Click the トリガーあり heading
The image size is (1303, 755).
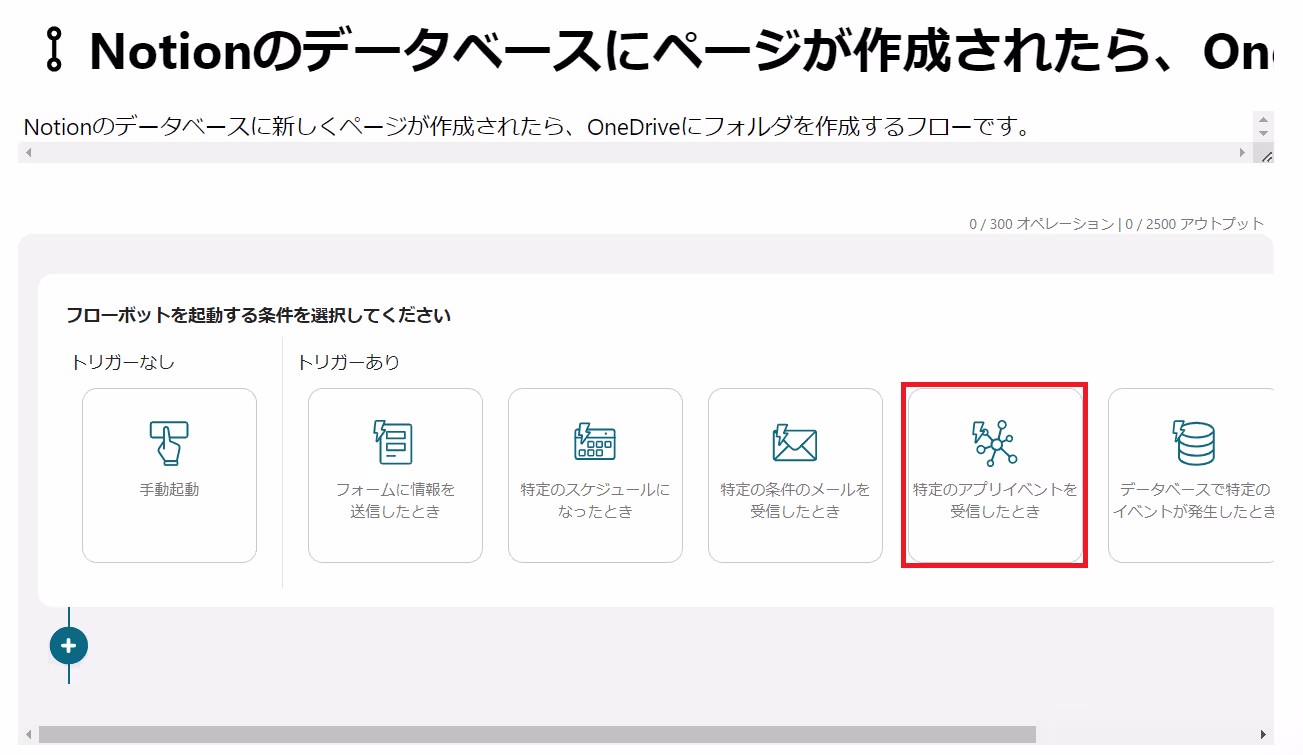(349, 362)
